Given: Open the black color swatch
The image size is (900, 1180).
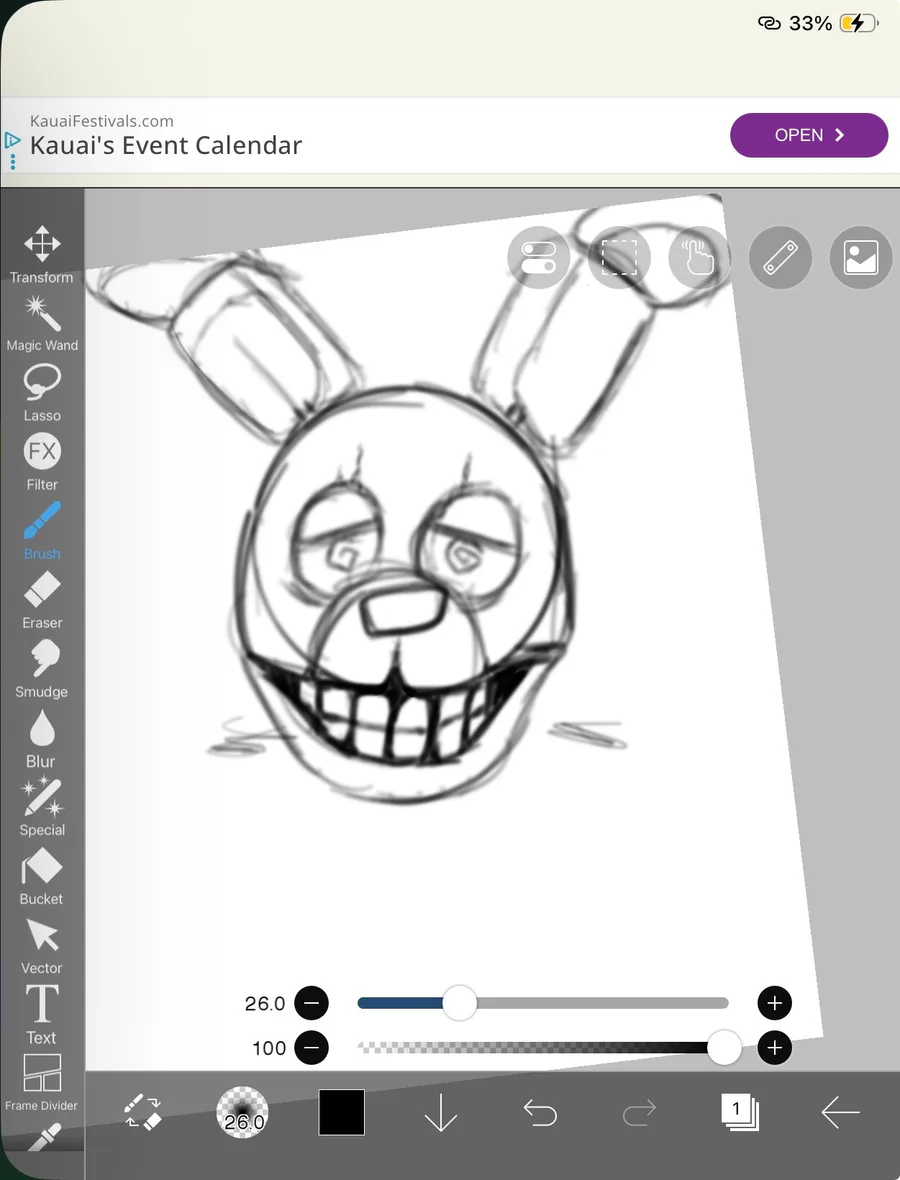Looking at the screenshot, I should tap(342, 1112).
